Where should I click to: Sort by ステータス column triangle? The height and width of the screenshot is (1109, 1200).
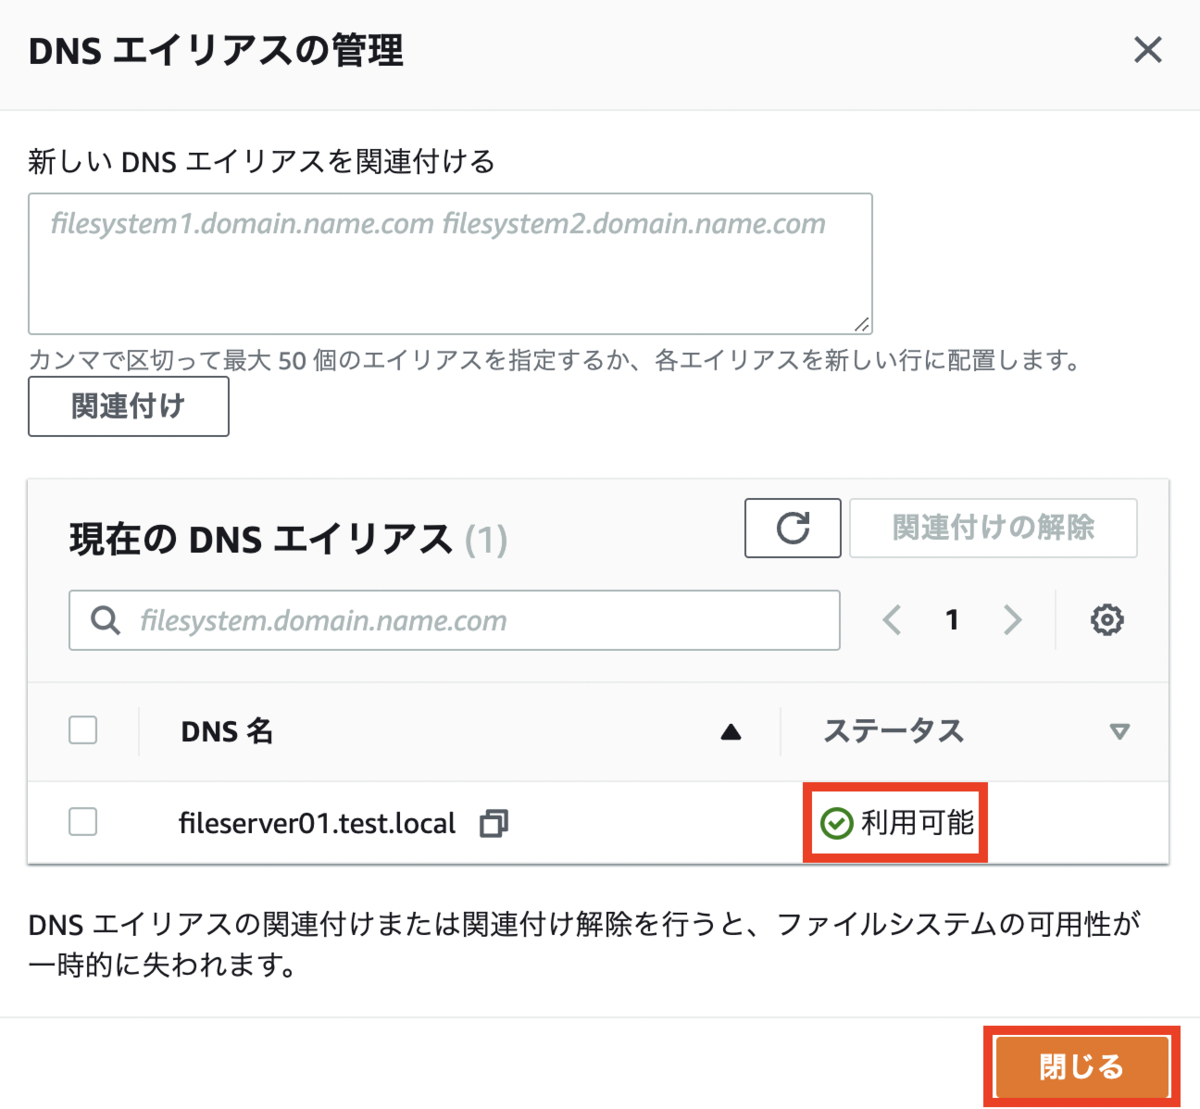click(x=1119, y=732)
